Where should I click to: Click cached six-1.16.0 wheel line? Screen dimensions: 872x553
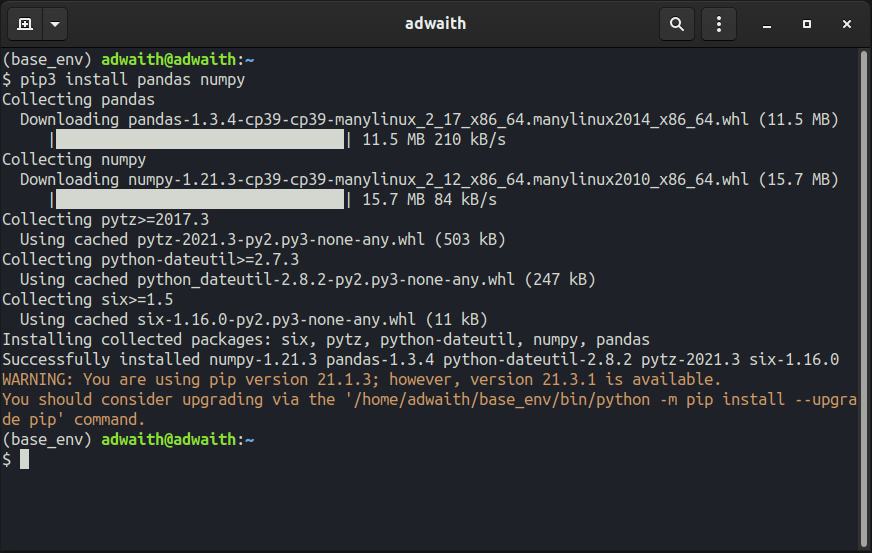pyautogui.click(x=254, y=320)
